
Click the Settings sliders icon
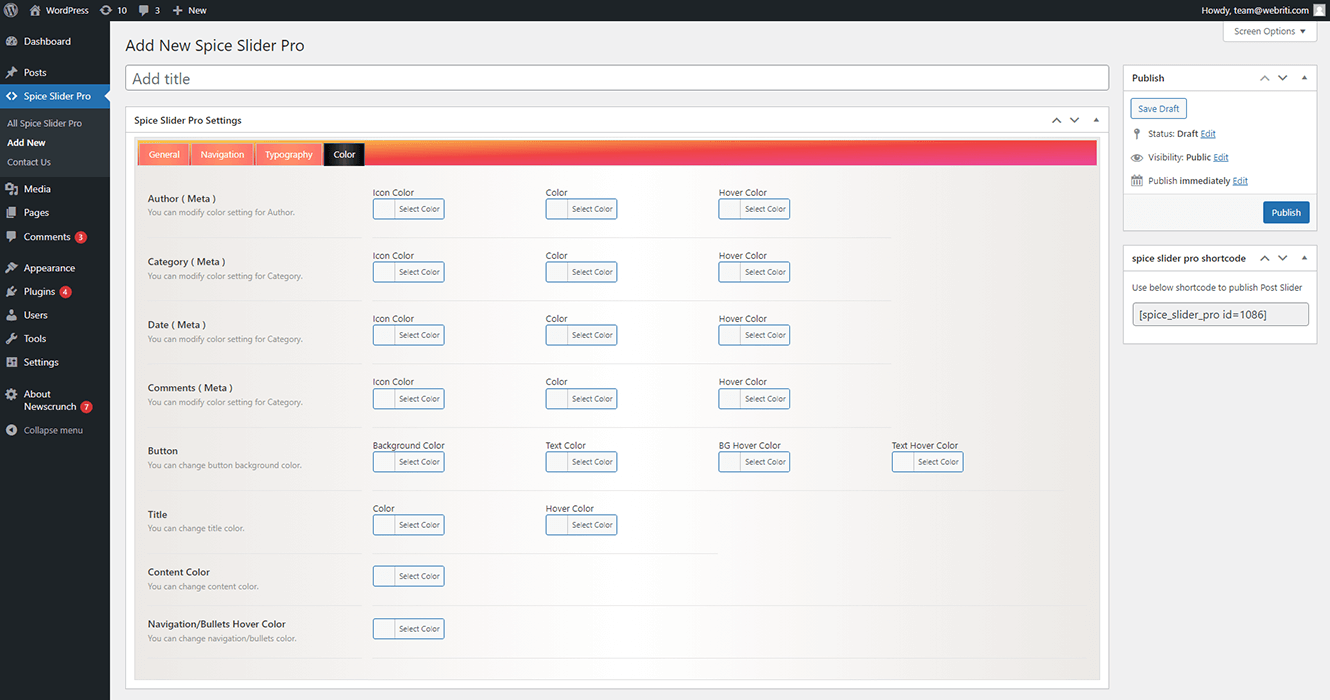pos(12,362)
